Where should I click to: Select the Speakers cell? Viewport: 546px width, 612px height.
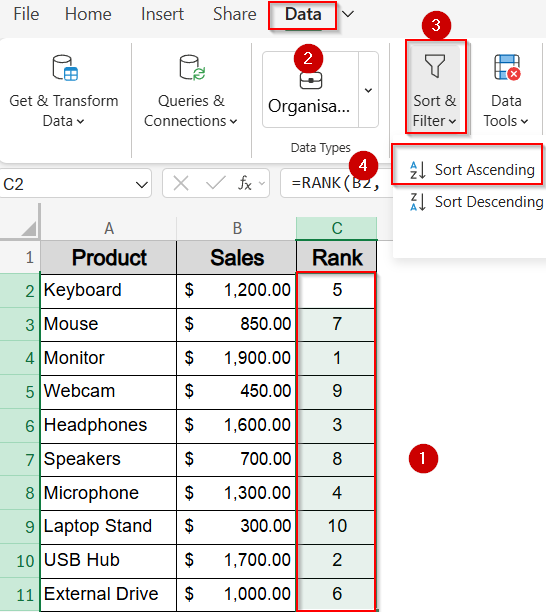point(109,459)
